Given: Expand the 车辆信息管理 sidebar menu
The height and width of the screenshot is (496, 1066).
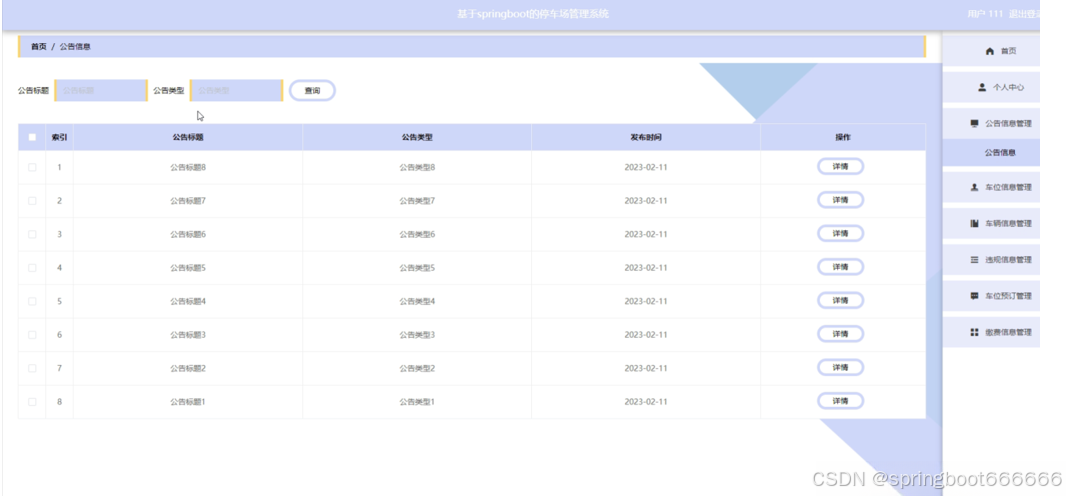Looking at the screenshot, I should click(x=991, y=224).
